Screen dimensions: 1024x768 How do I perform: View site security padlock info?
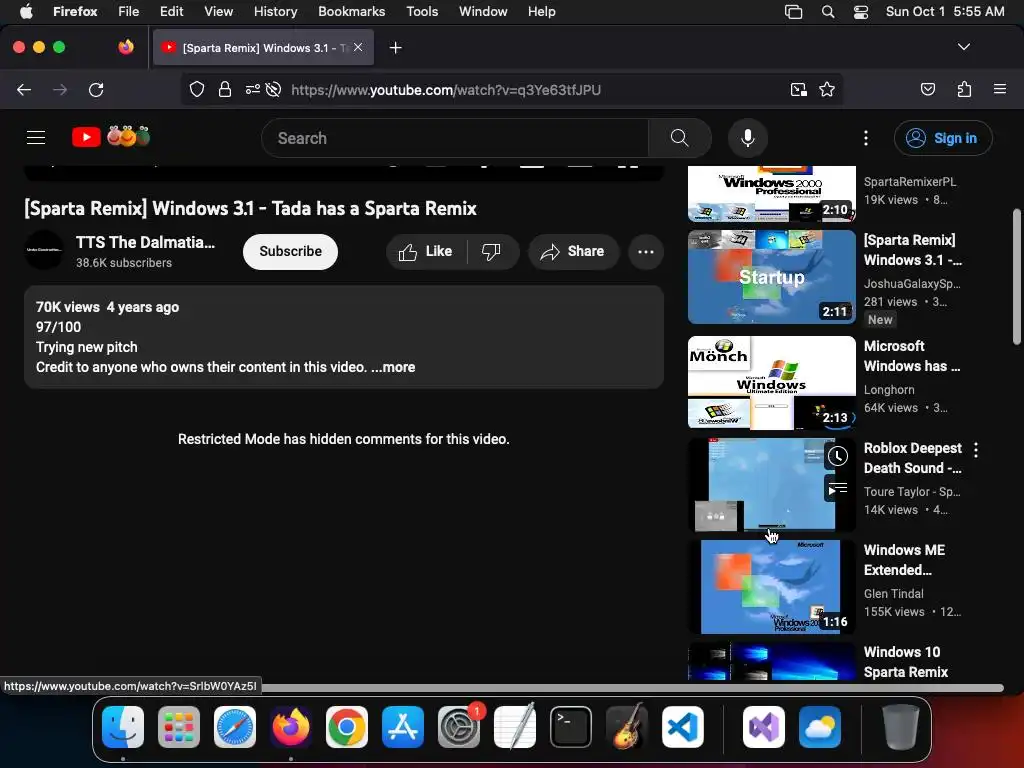pos(225,89)
